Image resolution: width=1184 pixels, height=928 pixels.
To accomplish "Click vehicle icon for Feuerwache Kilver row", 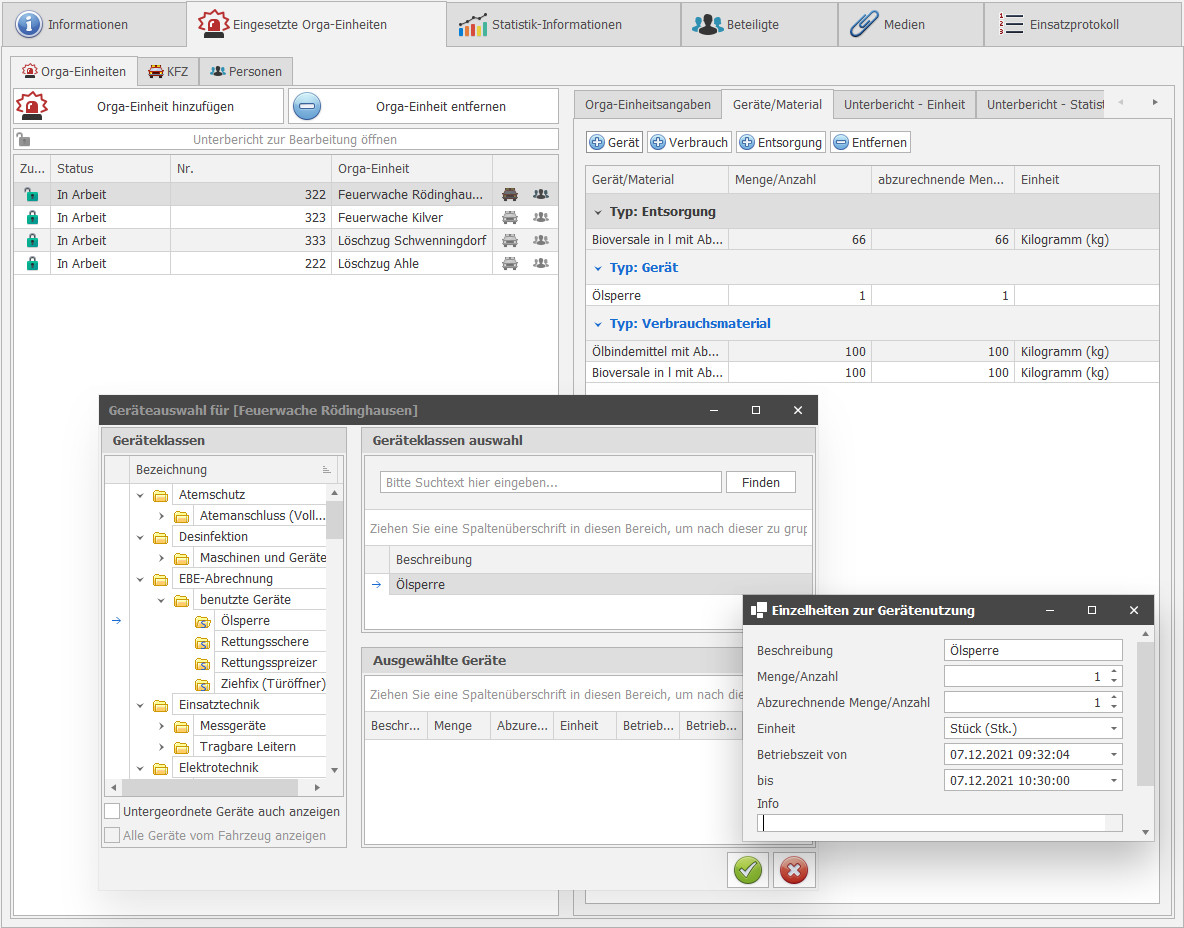I will tap(510, 217).
